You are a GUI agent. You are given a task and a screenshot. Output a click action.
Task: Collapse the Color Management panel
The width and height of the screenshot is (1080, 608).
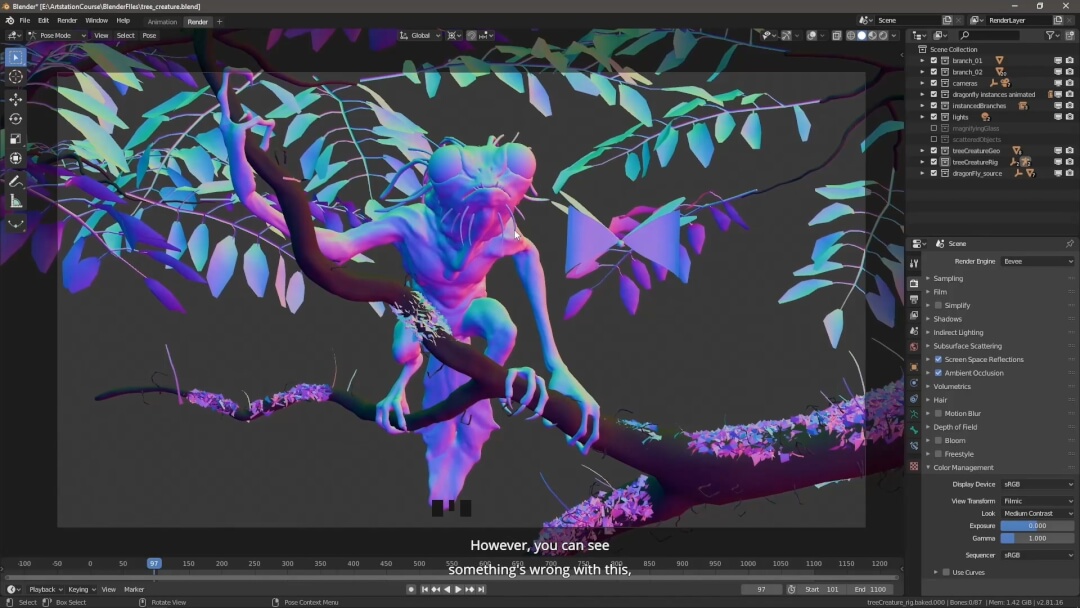pos(928,468)
